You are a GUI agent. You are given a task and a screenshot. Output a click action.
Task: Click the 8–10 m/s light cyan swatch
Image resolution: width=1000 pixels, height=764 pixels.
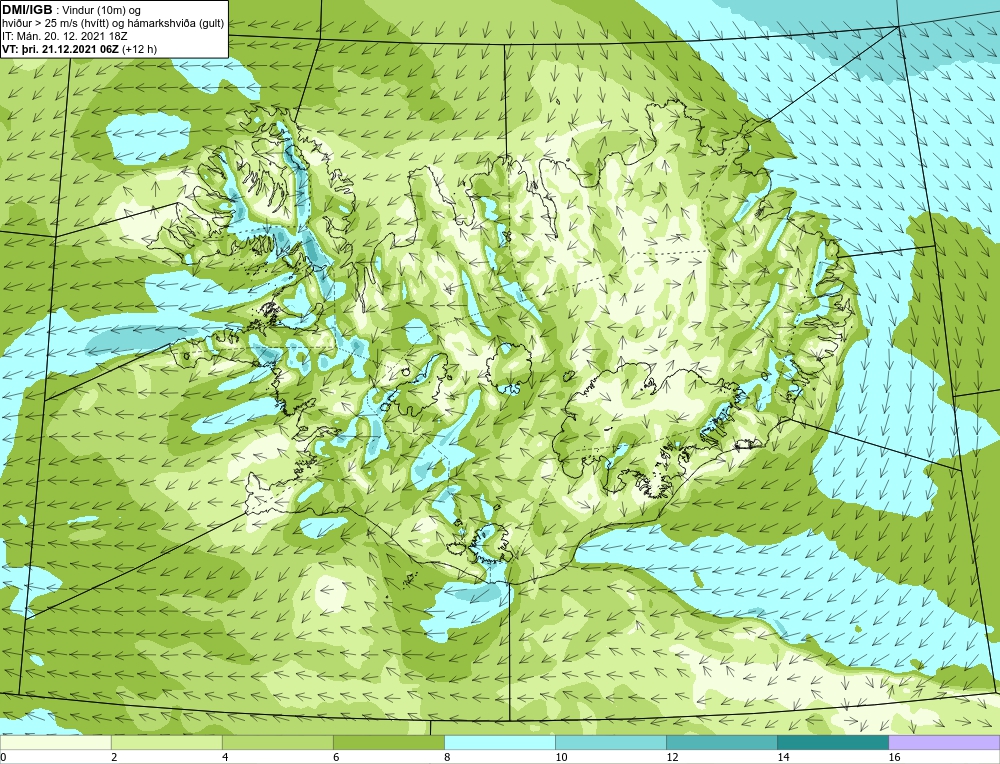click(499, 742)
